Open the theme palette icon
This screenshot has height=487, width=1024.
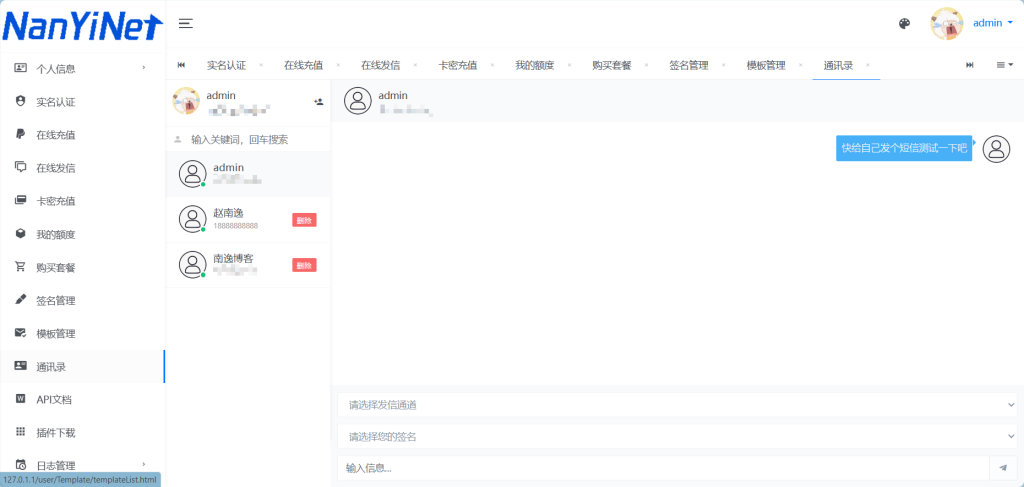tap(904, 24)
